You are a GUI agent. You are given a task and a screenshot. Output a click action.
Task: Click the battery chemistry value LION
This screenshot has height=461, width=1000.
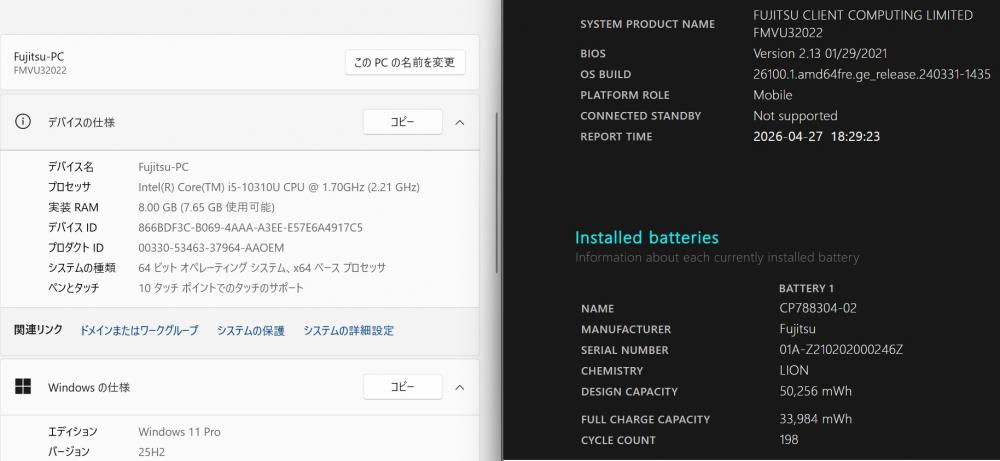point(794,370)
